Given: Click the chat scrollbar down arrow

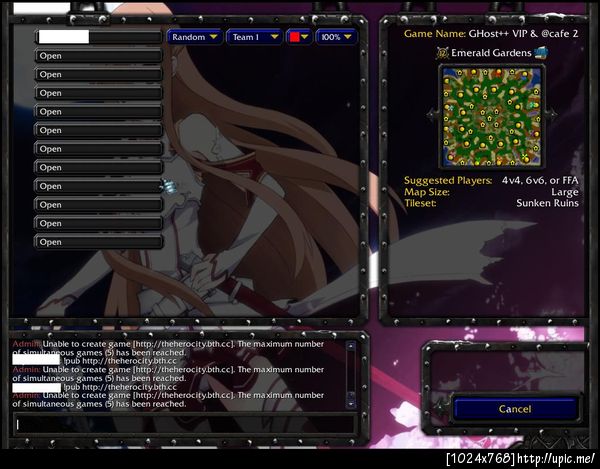Looking at the screenshot, I should (x=351, y=404).
